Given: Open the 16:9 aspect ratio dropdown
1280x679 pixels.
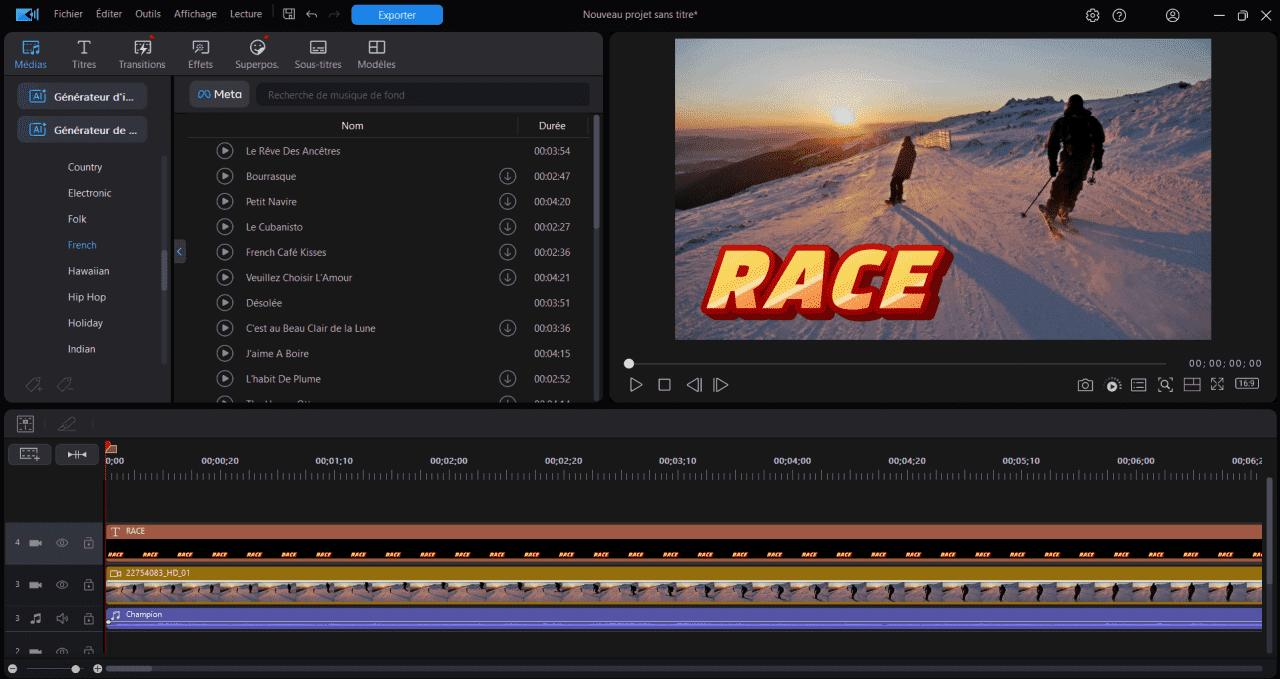Looking at the screenshot, I should pyautogui.click(x=1246, y=384).
